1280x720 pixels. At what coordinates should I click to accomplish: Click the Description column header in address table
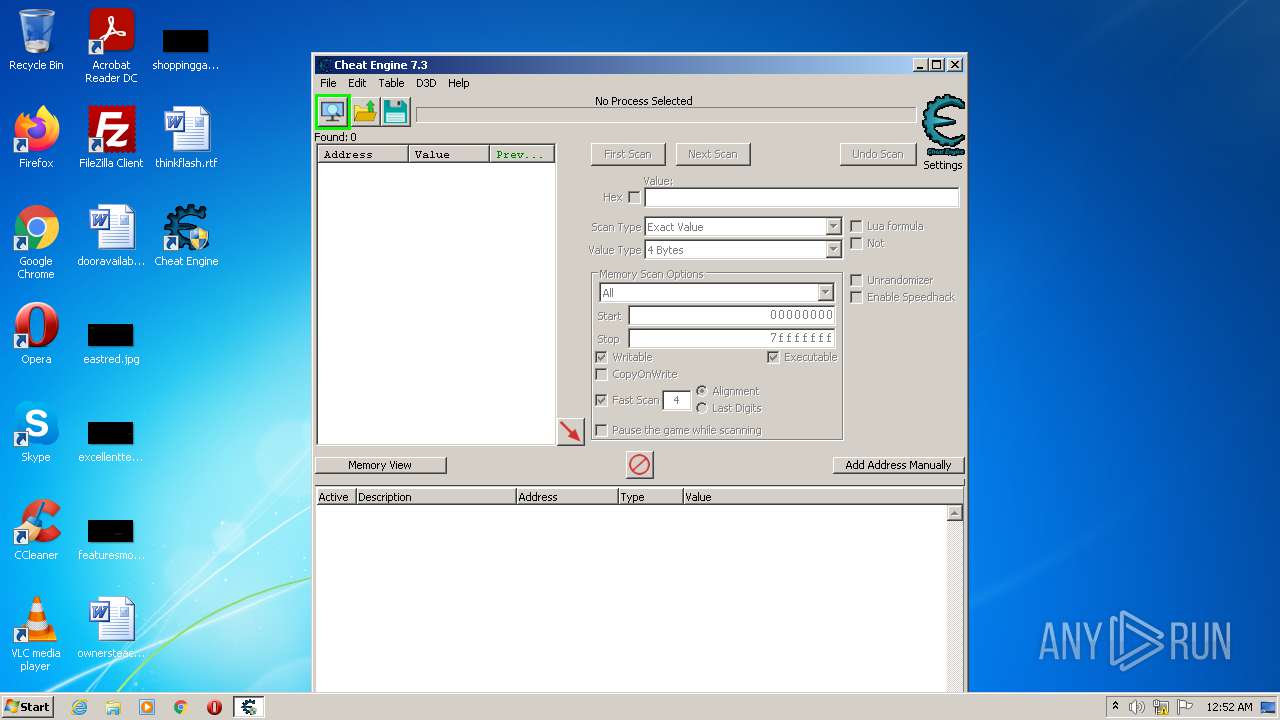435,497
